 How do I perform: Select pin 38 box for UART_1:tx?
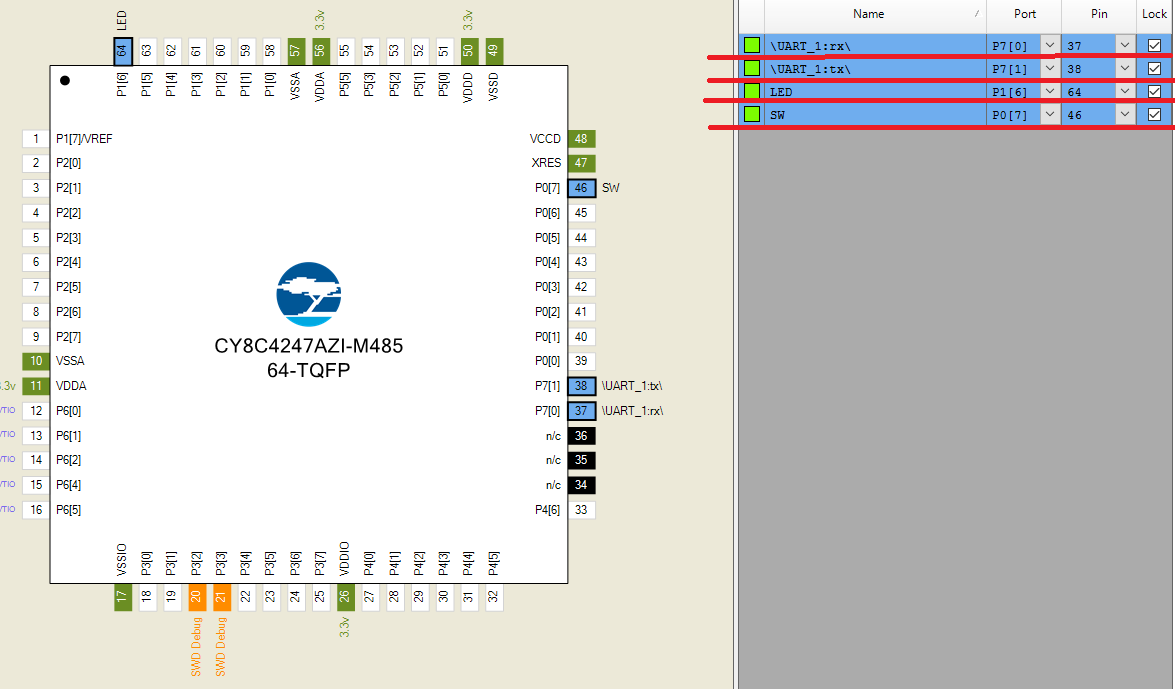(582, 386)
